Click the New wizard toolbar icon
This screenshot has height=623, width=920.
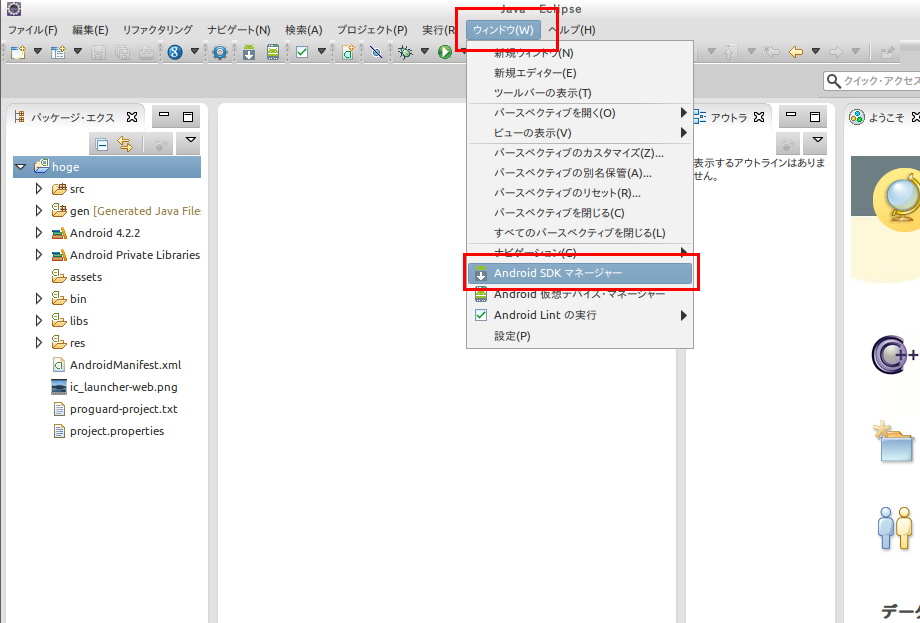(x=18, y=52)
